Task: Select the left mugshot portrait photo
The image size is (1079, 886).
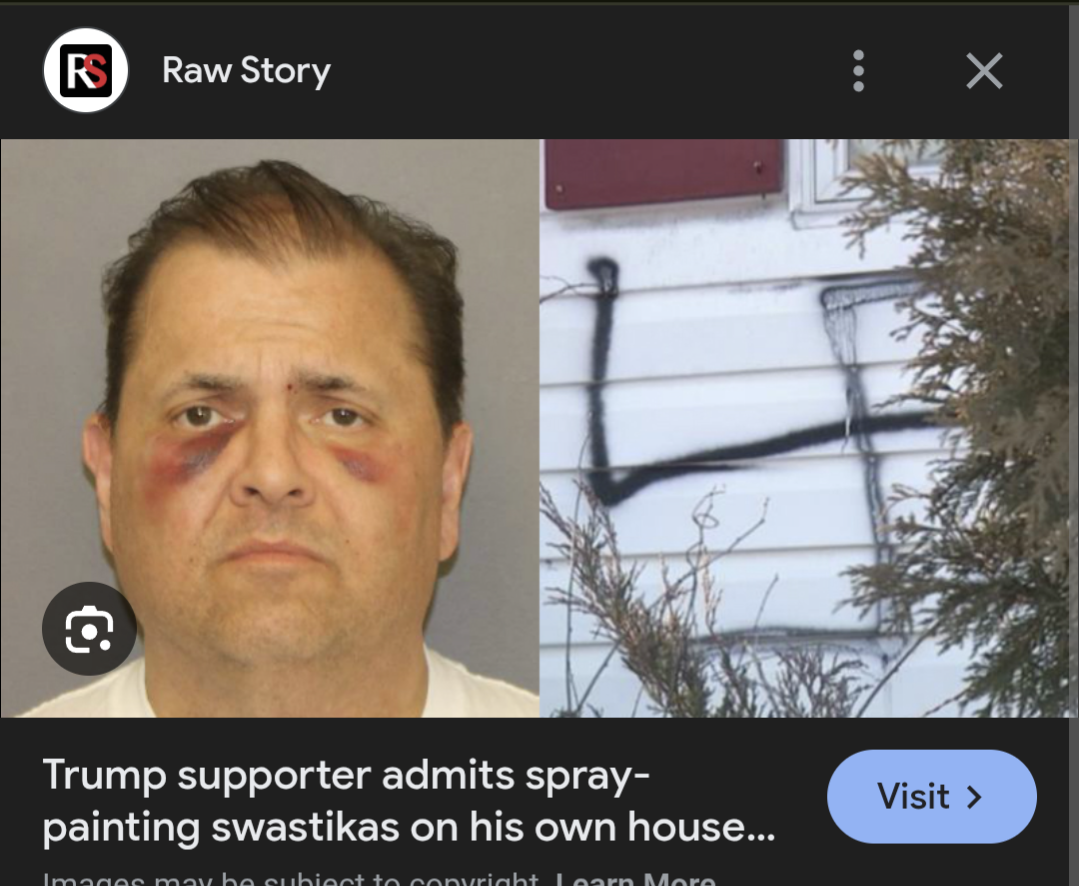Action: [270, 428]
